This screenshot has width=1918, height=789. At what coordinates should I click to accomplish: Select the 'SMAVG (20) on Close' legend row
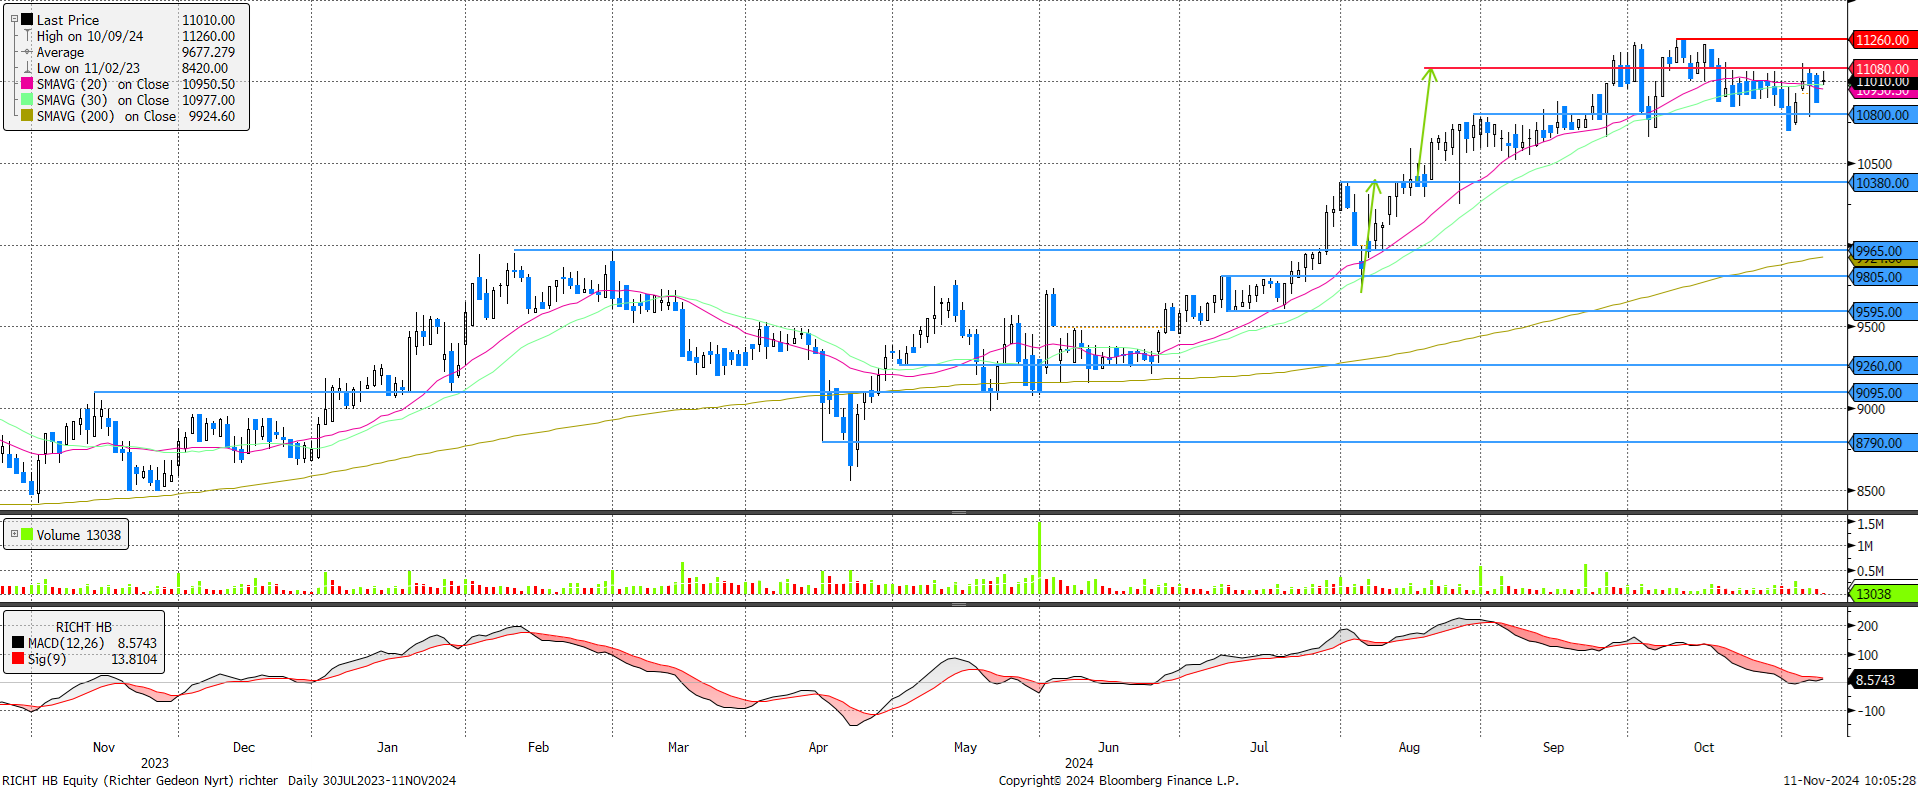[x=129, y=84]
